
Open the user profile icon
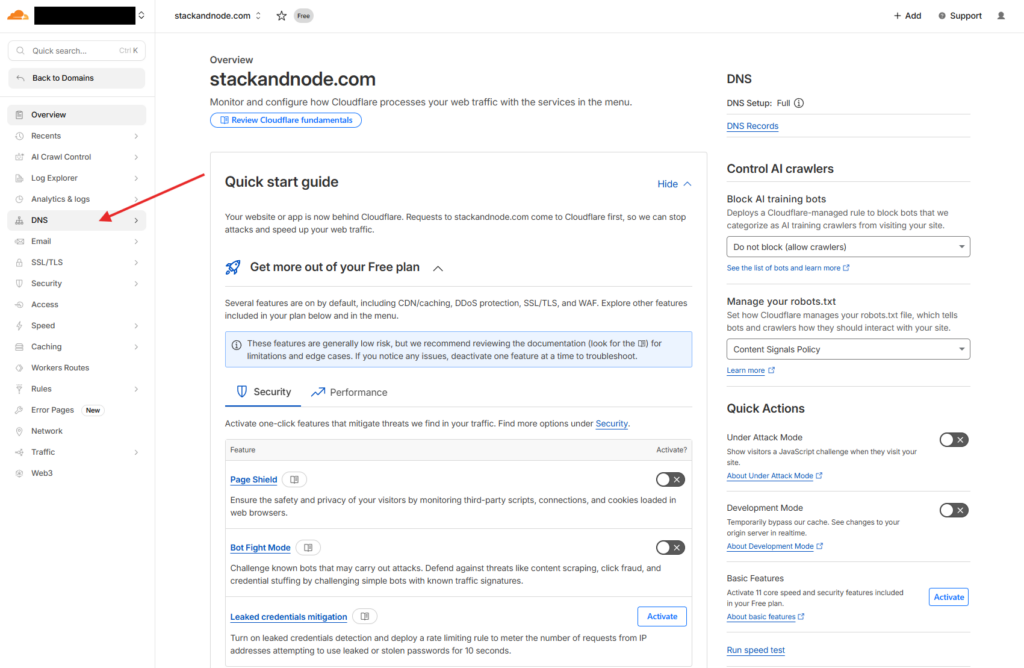click(x=1001, y=16)
